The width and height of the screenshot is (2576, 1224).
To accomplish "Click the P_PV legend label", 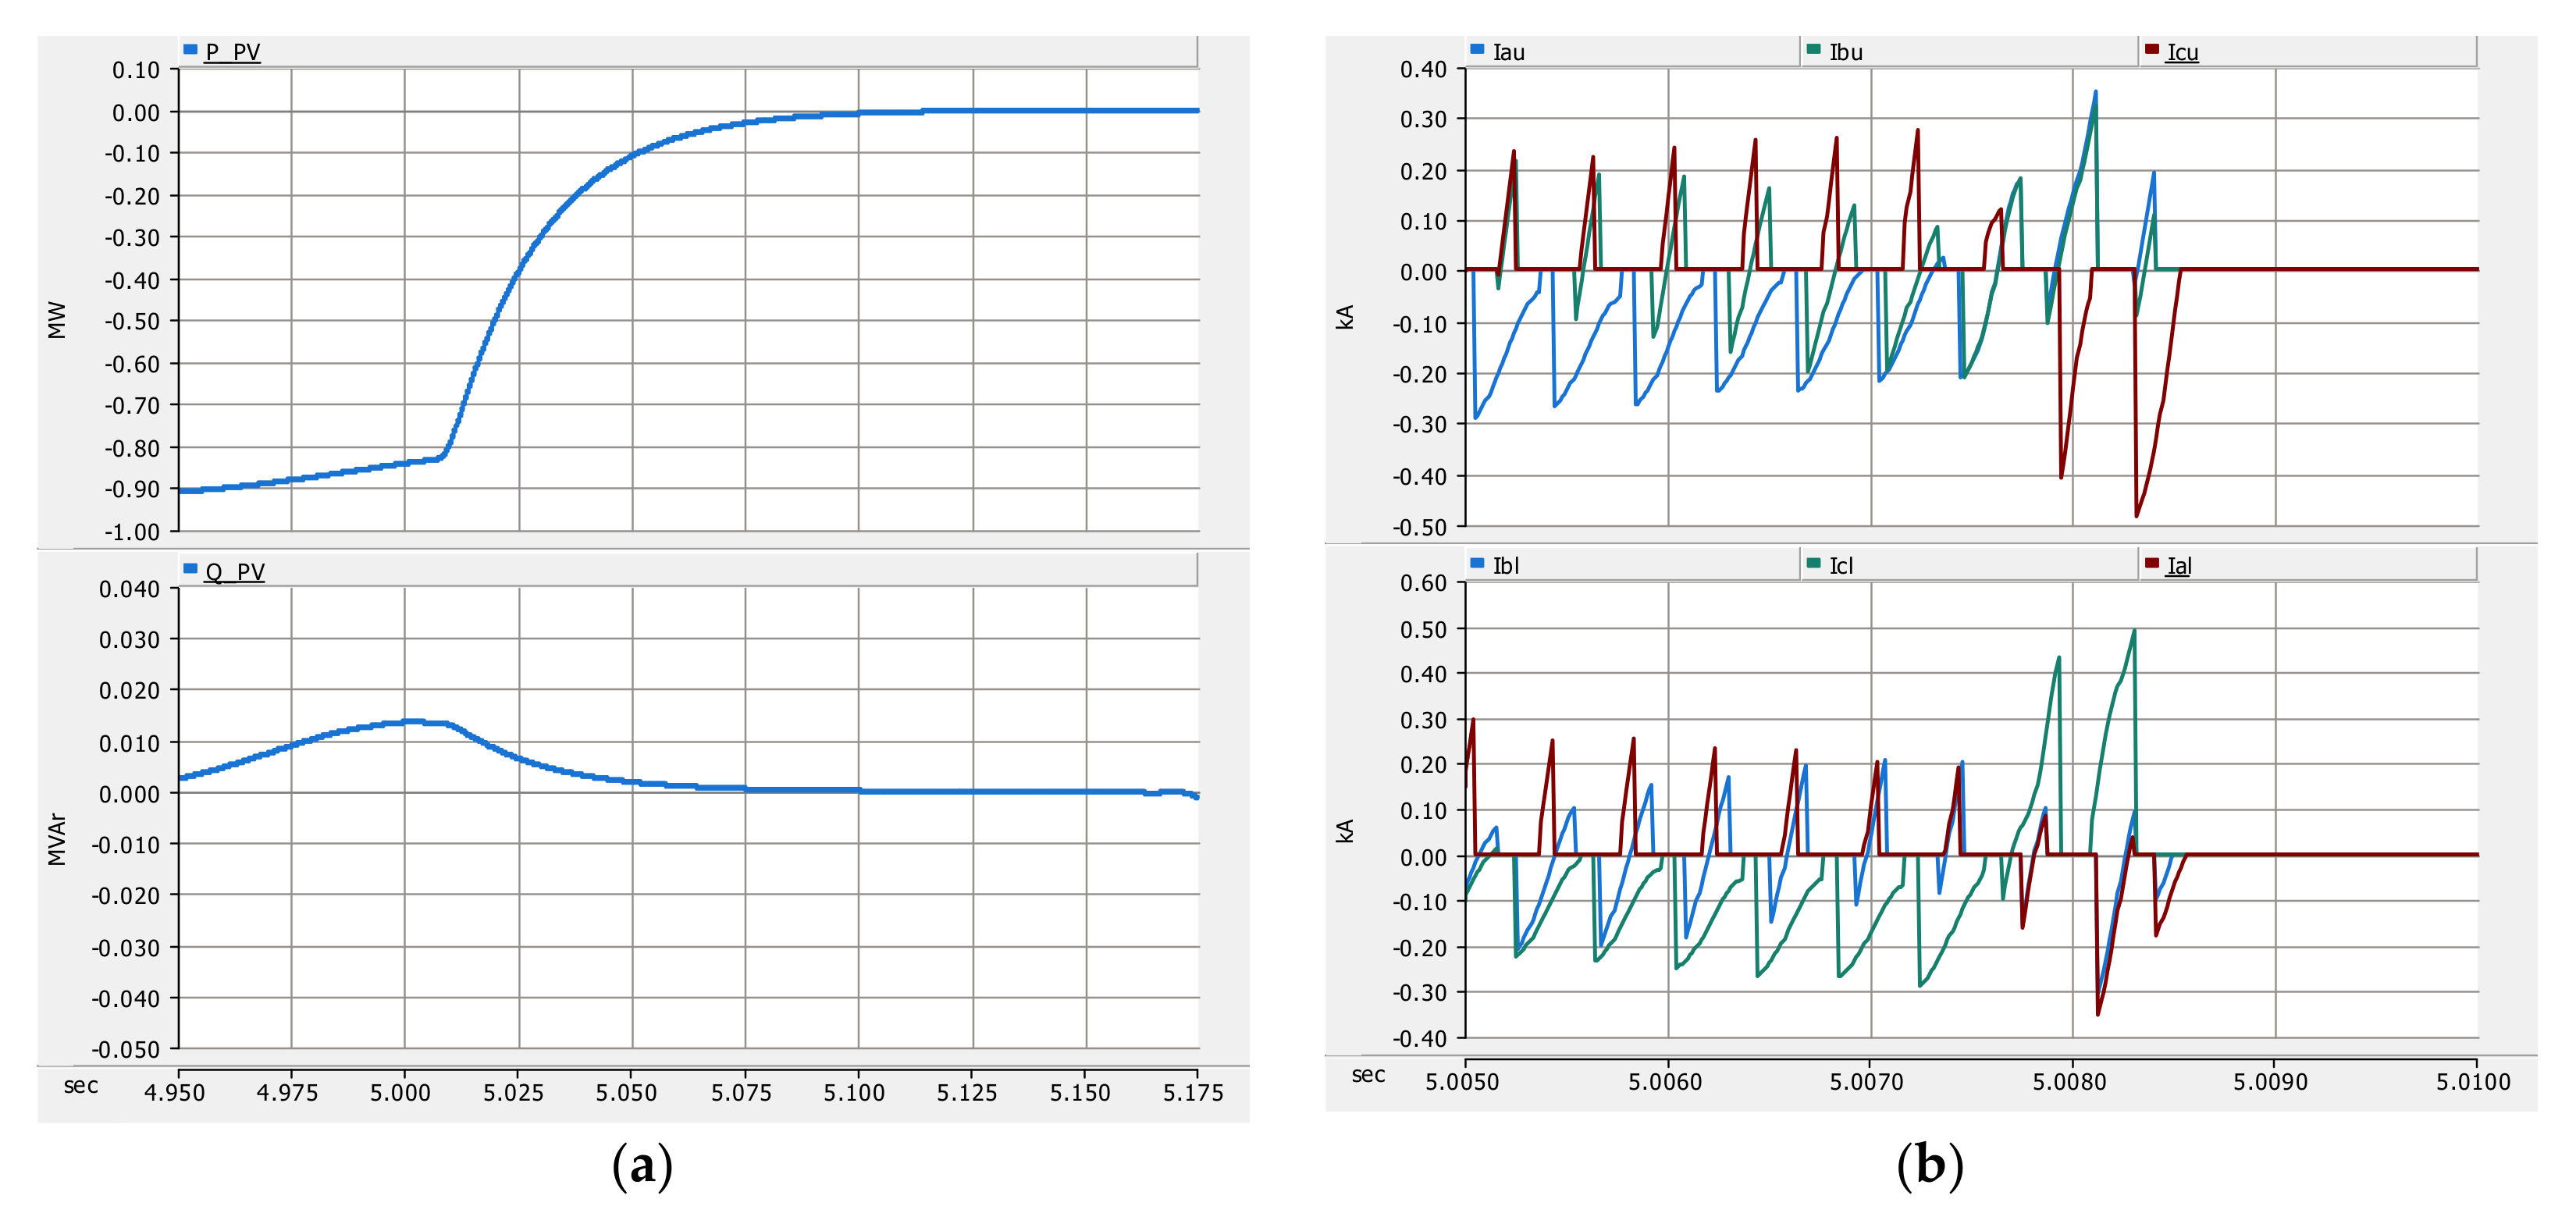I will pyautogui.click(x=232, y=52).
